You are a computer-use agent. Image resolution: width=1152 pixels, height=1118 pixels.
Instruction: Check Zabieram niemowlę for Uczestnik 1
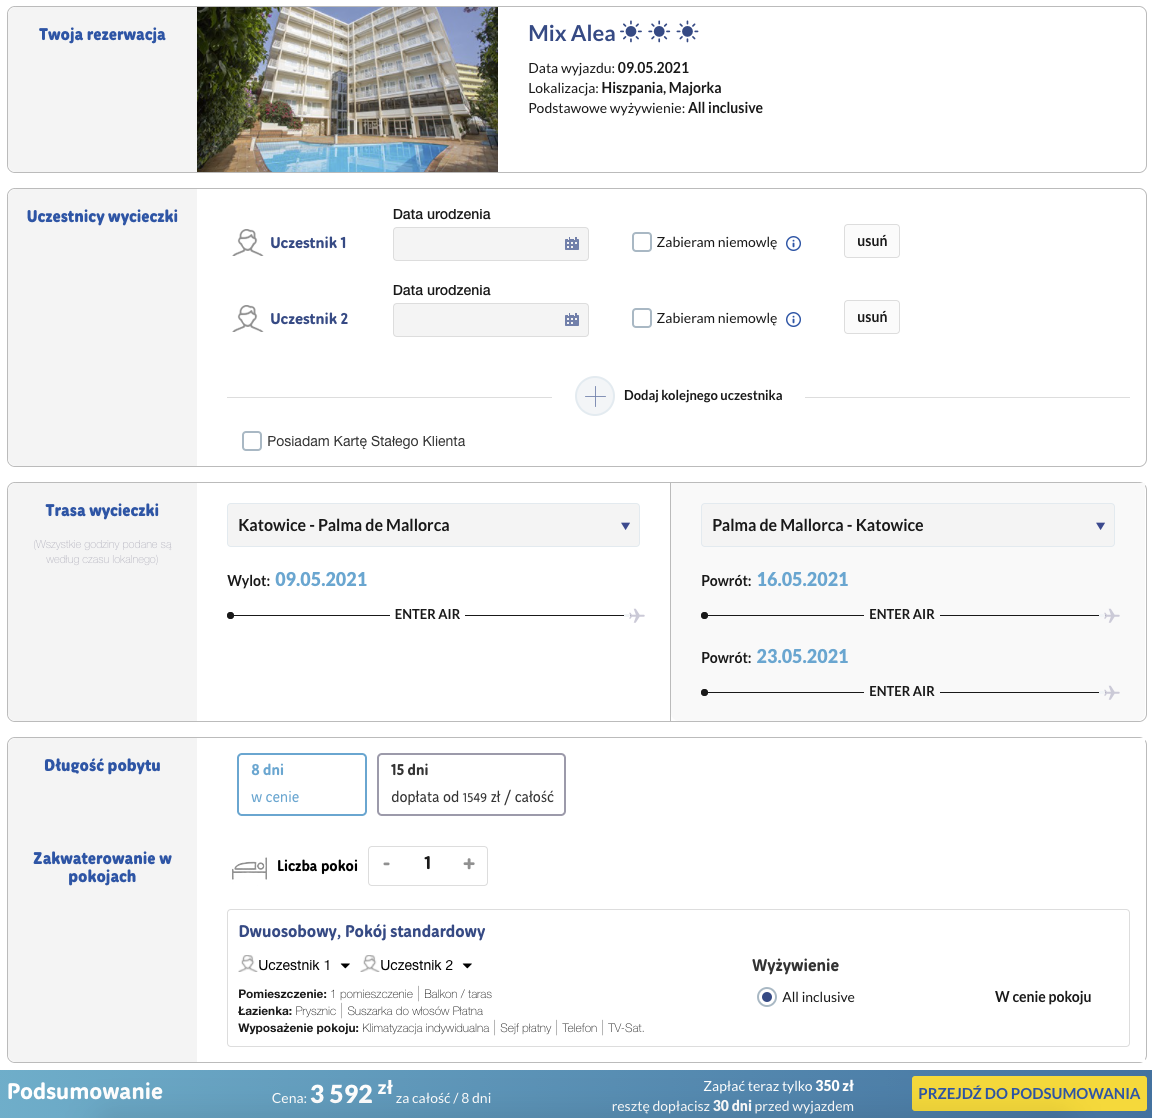point(642,242)
